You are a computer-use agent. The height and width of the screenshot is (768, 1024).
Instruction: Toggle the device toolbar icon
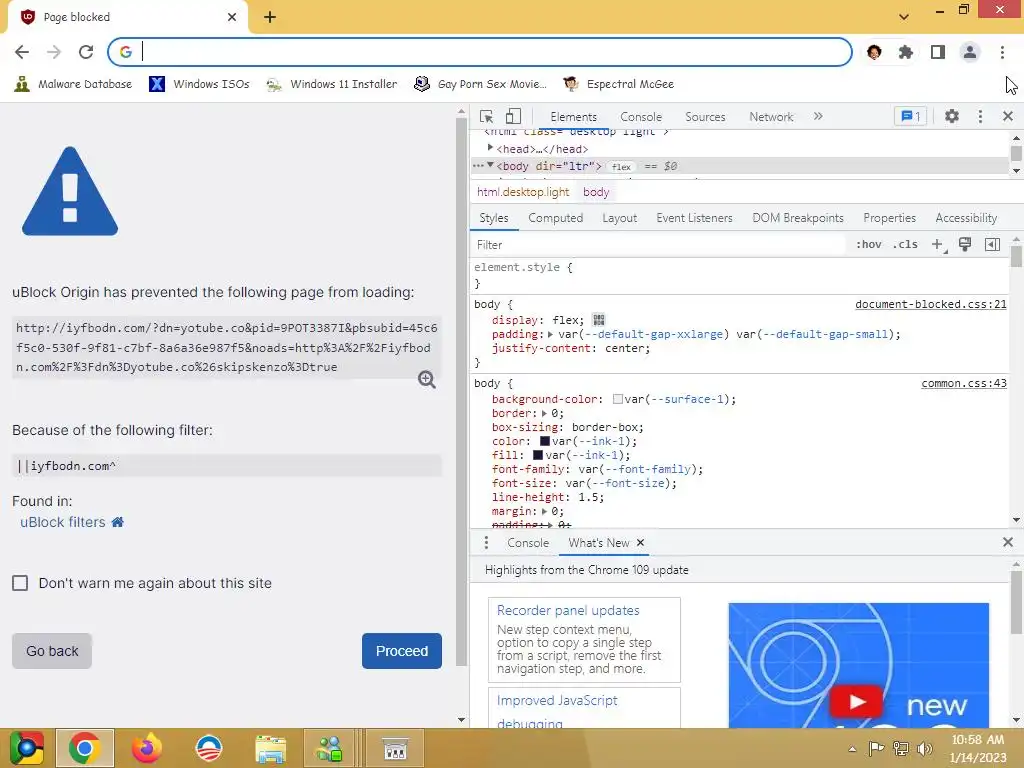(x=513, y=116)
